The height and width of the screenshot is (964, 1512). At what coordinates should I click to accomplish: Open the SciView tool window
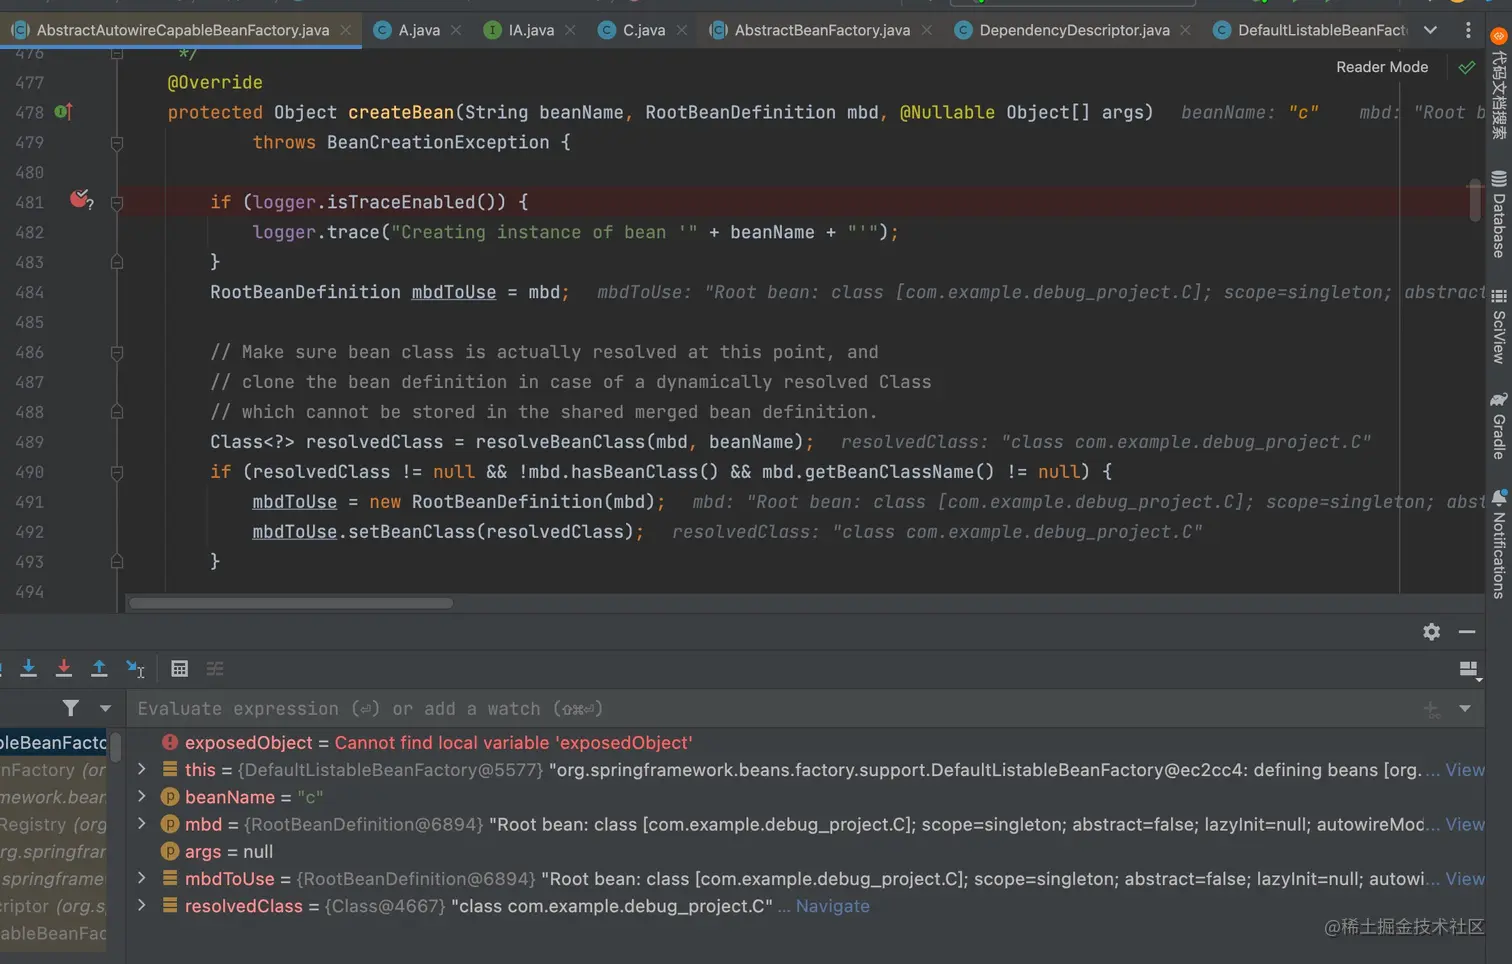coord(1498,326)
